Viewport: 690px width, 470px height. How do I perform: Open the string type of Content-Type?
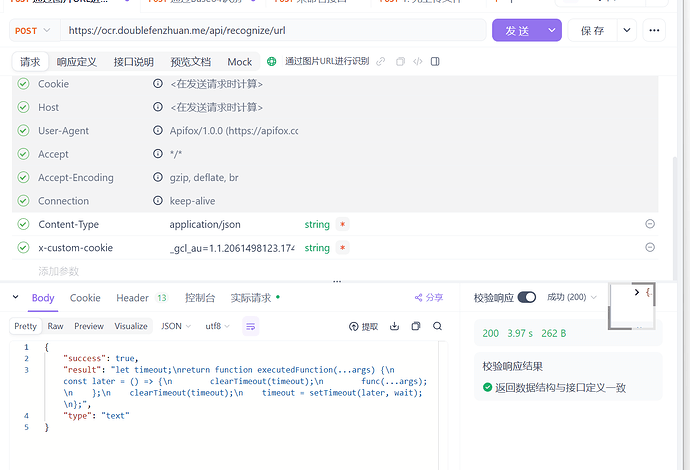point(317,224)
